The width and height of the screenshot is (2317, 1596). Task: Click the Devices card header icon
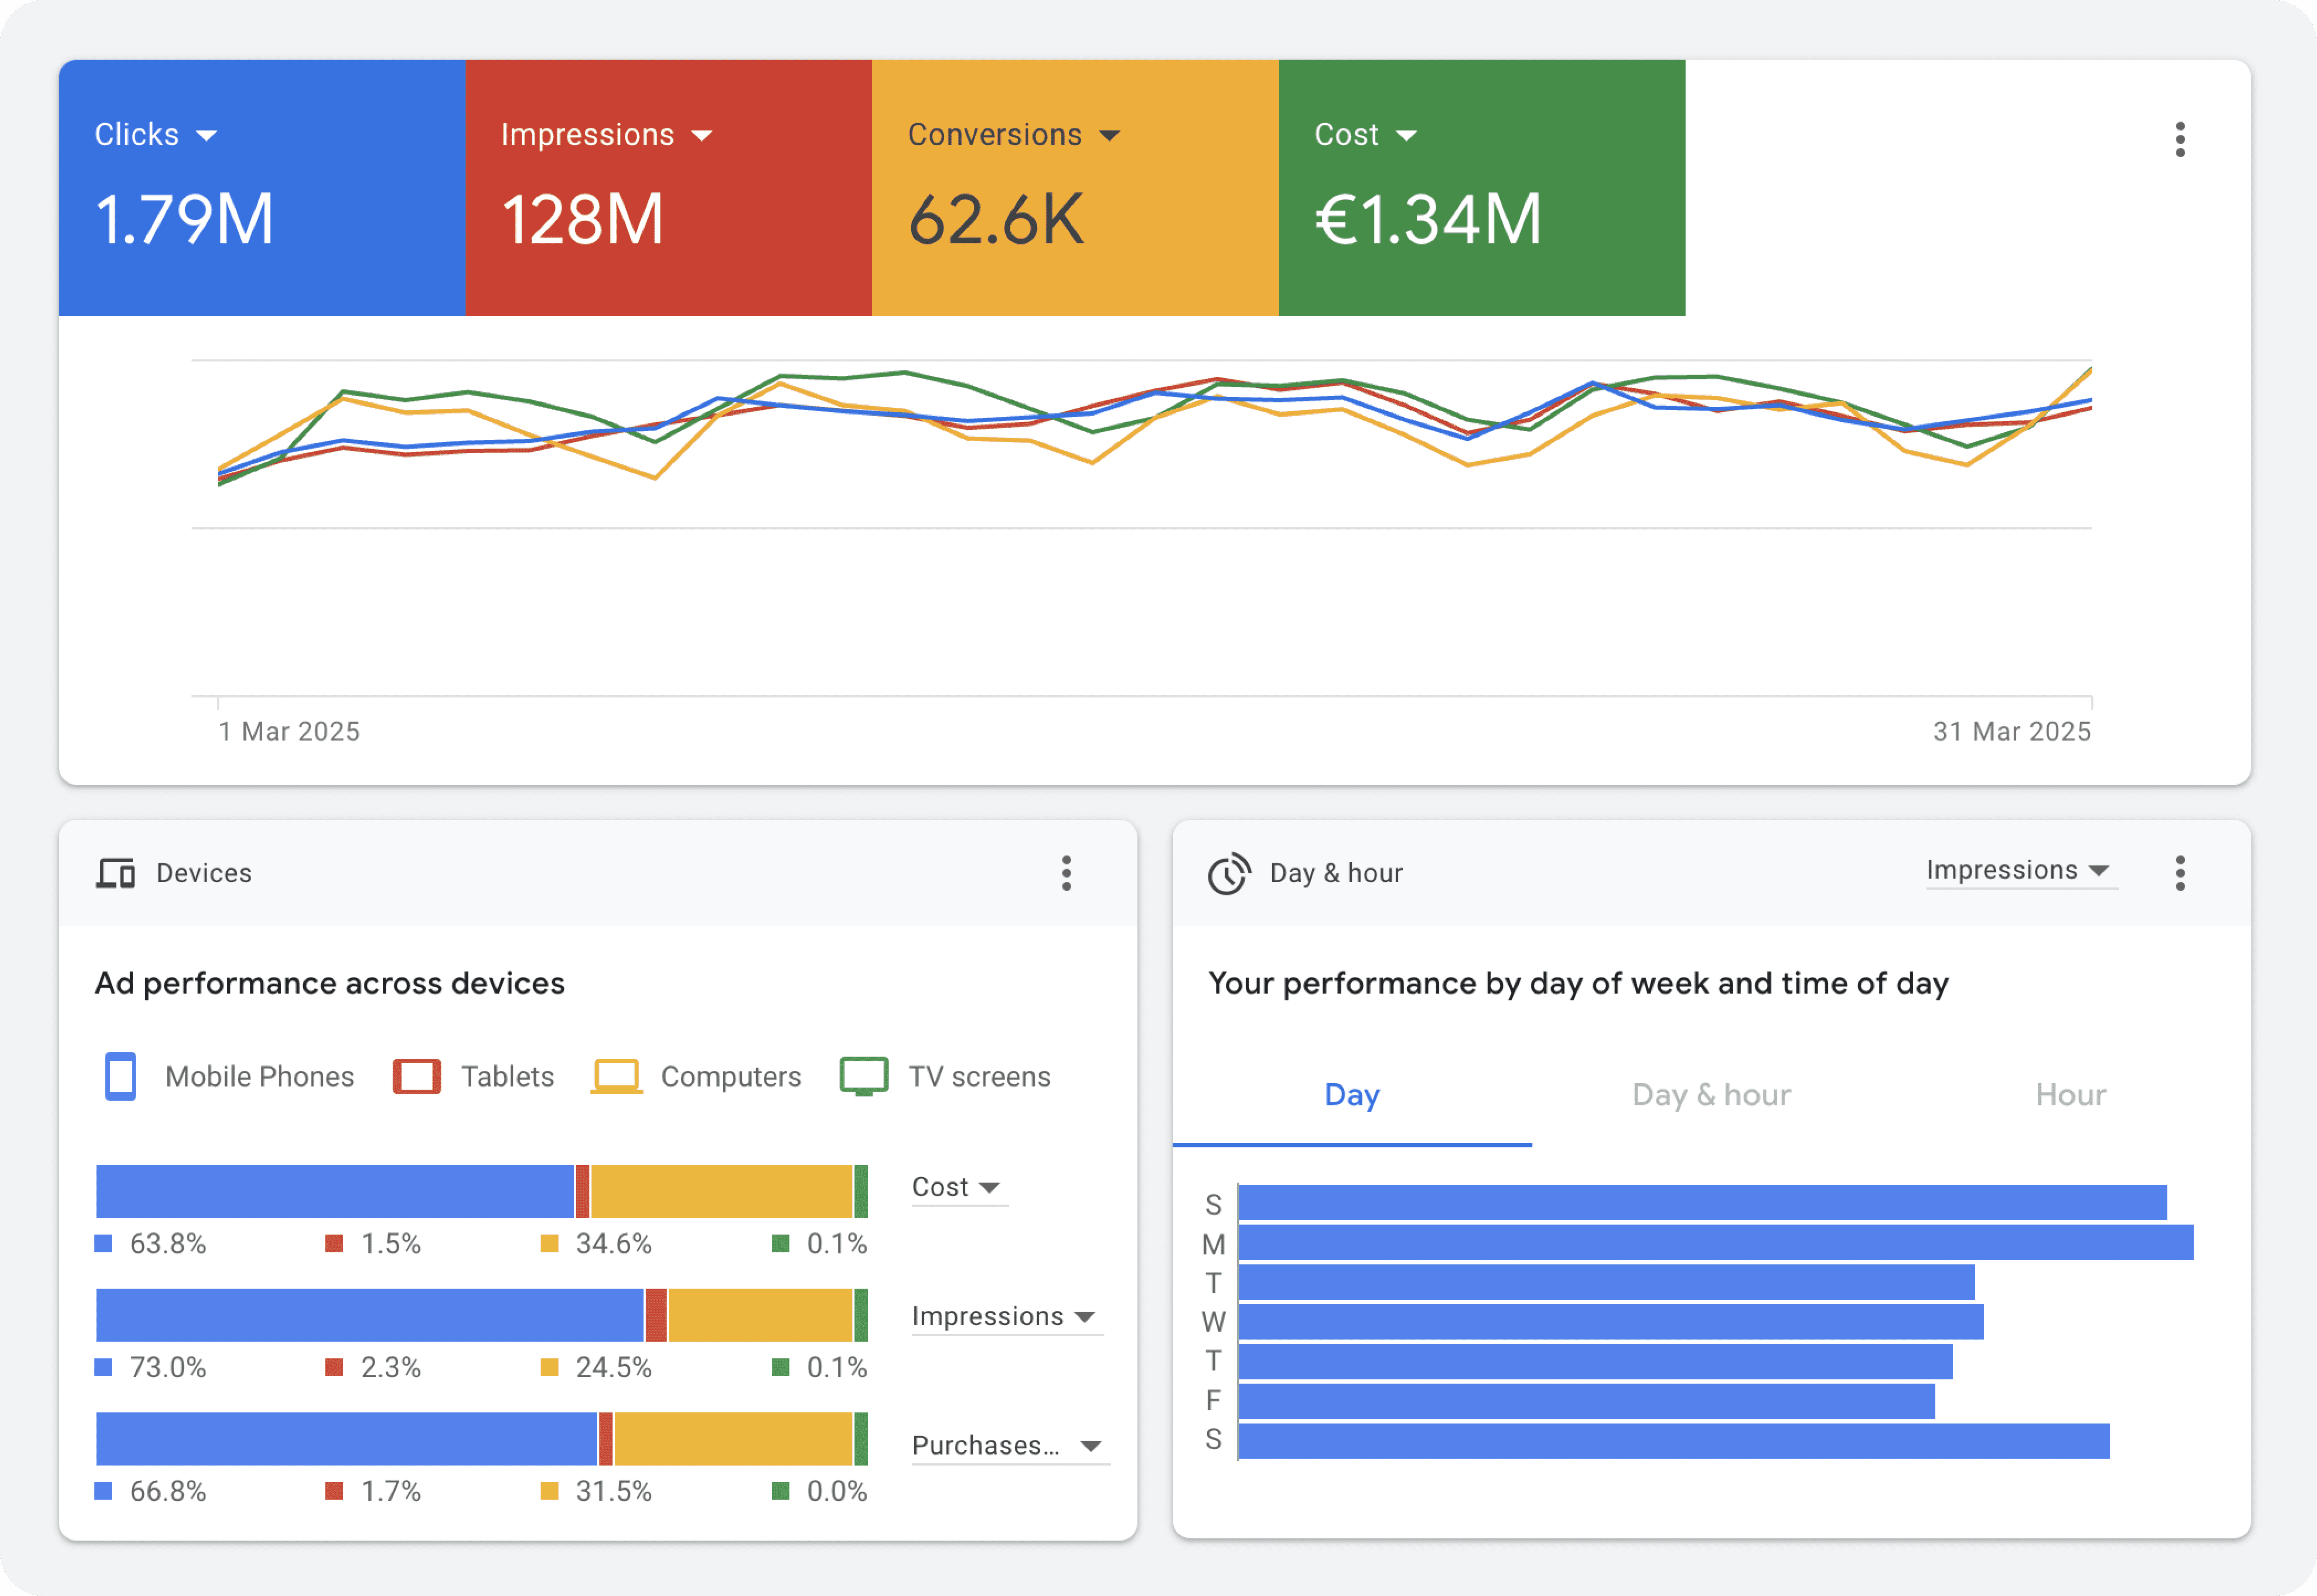click(x=116, y=873)
